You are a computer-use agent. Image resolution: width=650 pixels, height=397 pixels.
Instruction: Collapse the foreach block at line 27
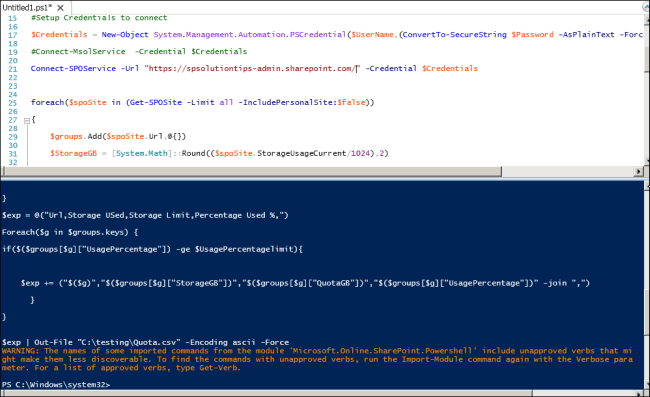point(27,121)
